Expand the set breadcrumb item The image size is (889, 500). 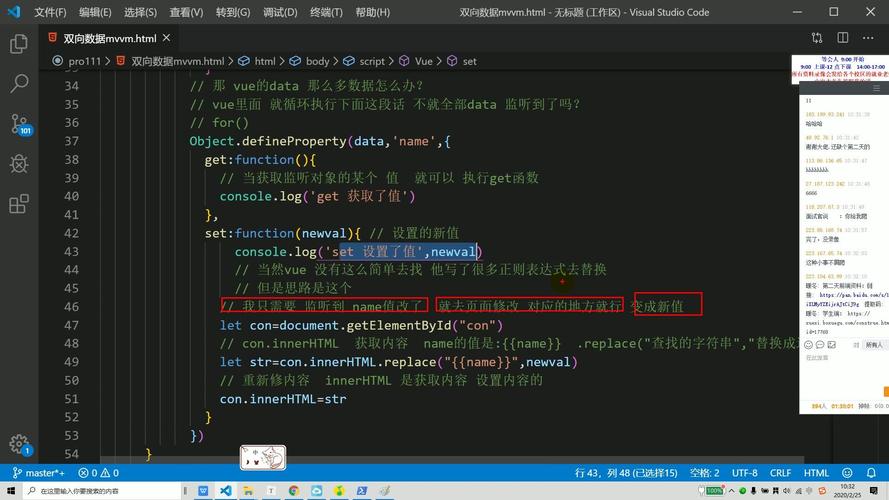click(469, 61)
